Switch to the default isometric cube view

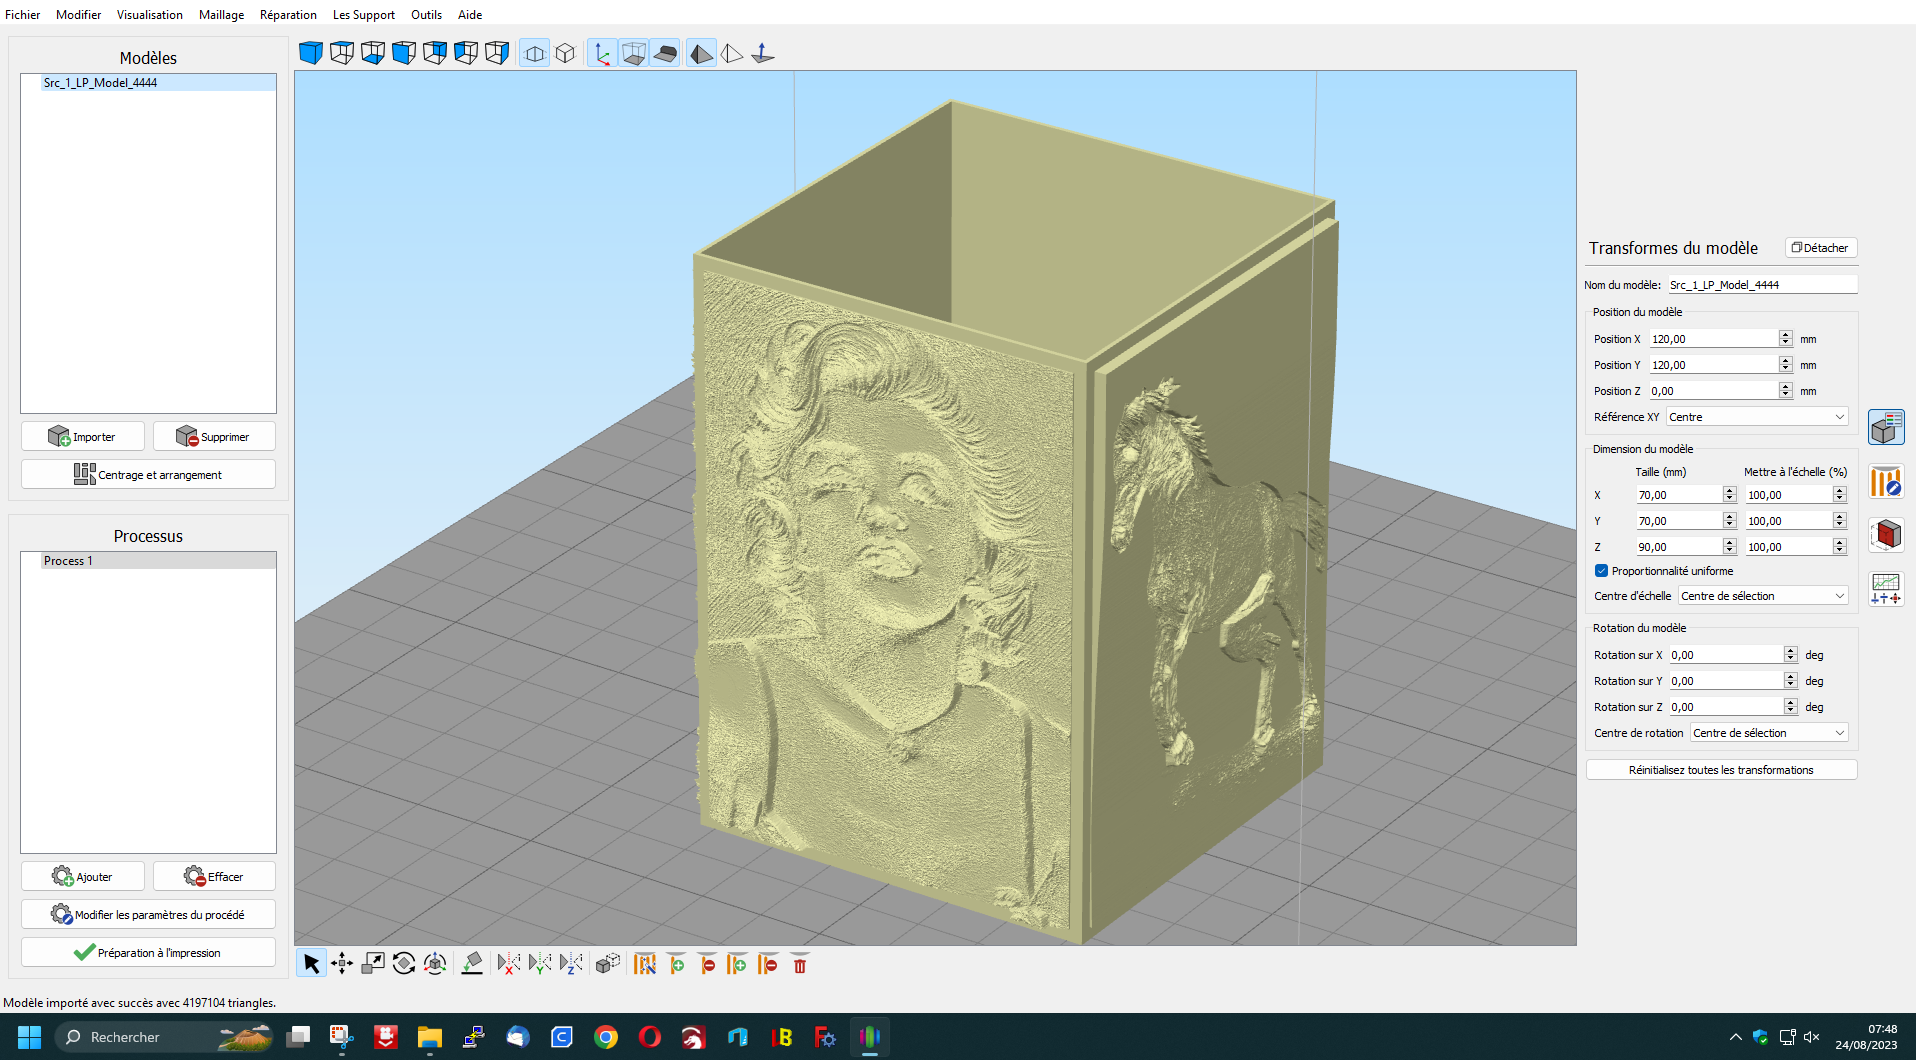tap(311, 53)
